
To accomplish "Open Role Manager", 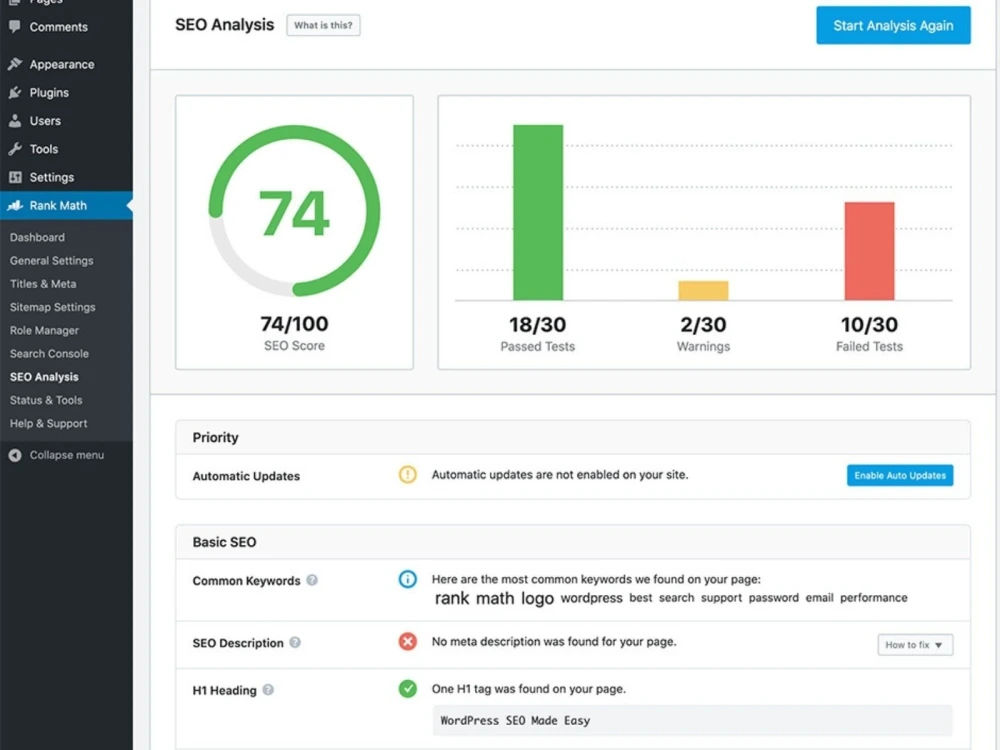I will (x=44, y=330).
